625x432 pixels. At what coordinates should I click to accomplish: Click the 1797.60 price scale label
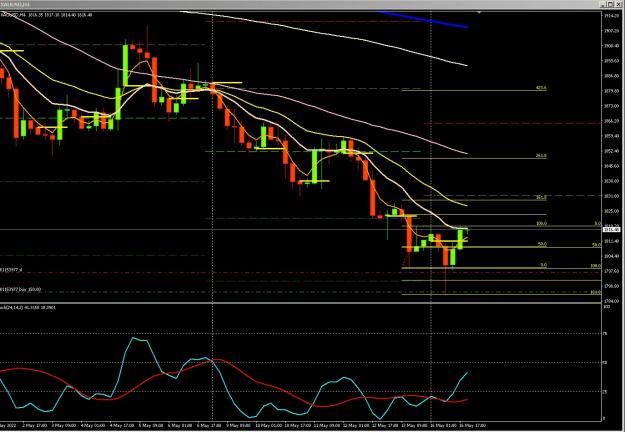pyautogui.click(x=611, y=271)
